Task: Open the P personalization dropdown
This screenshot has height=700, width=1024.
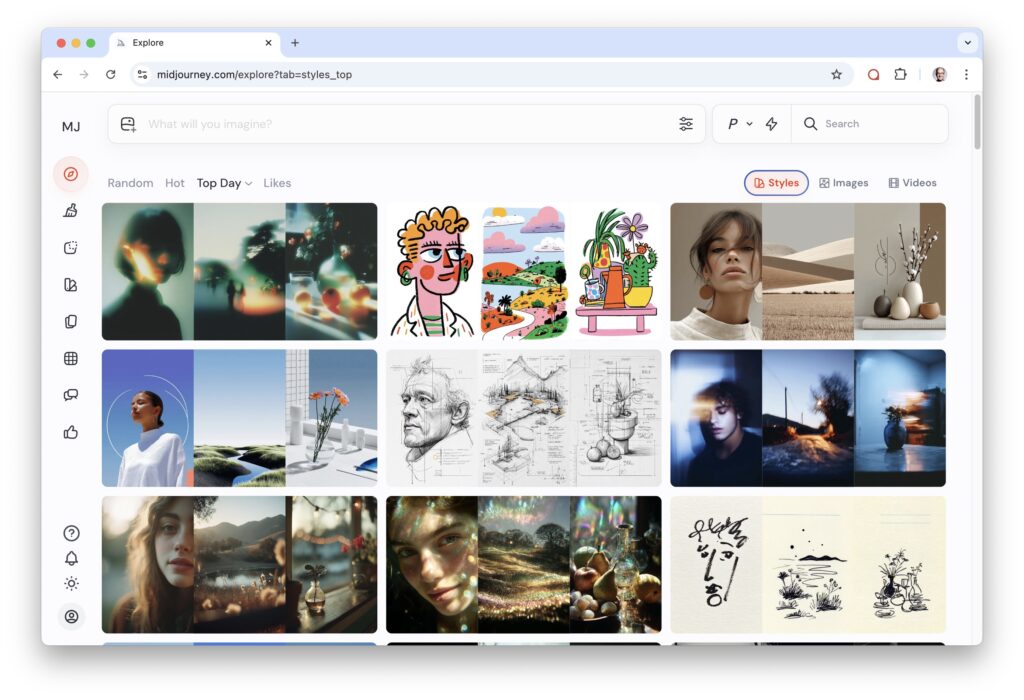Action: pyautogui.click(x=739, y=124)
